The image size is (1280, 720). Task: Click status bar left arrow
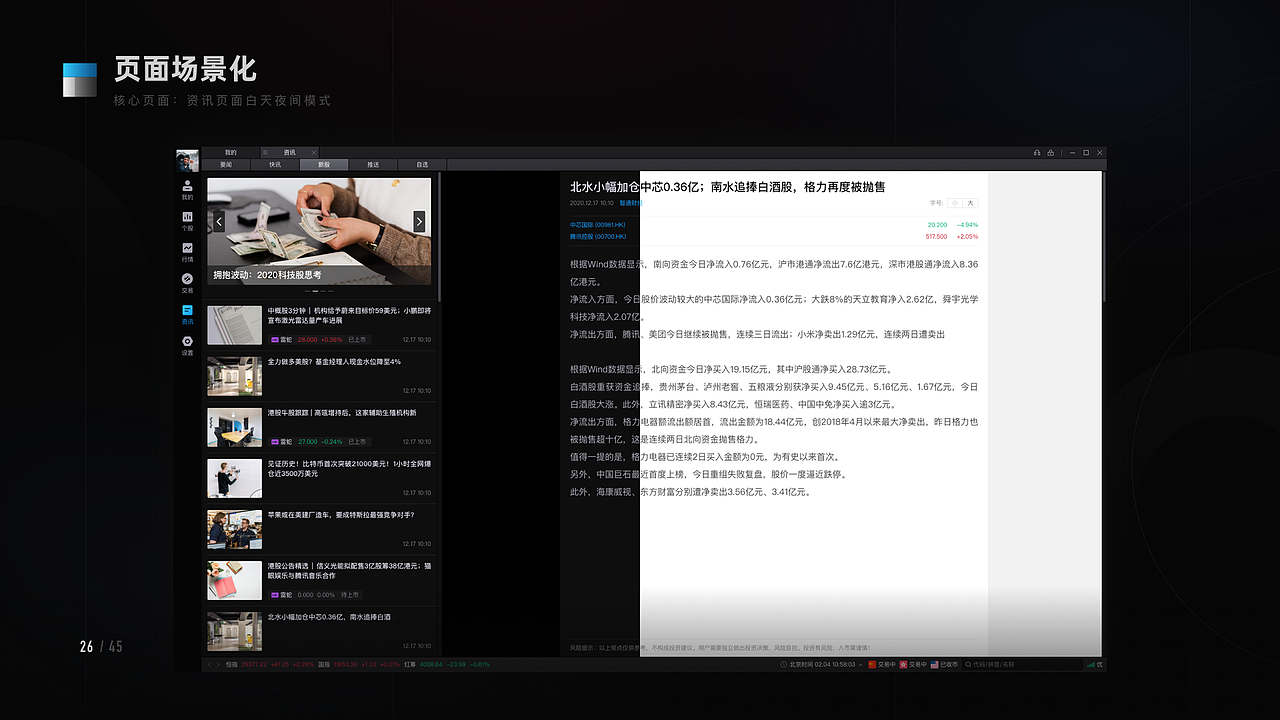pyautogui.click(x=209, y=664)
